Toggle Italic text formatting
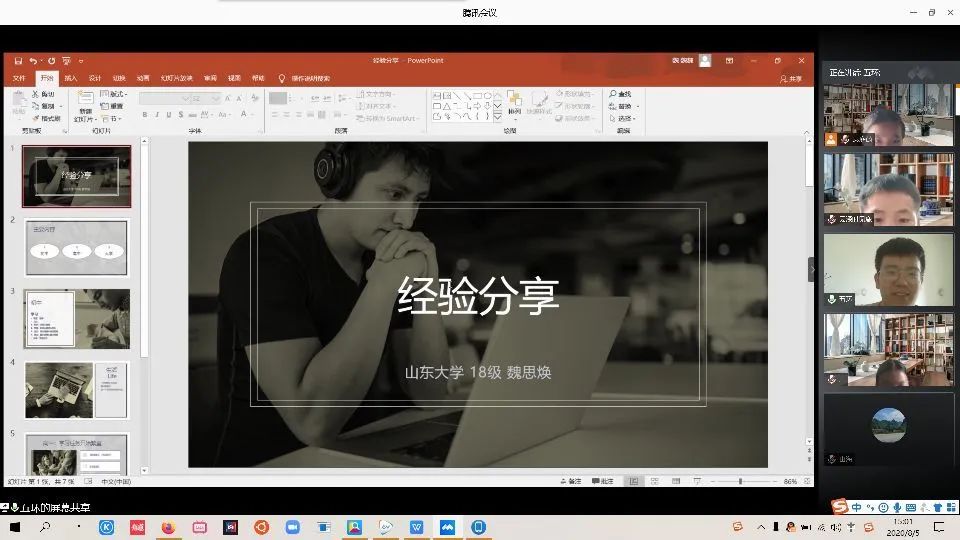The width and height of the screenshot is (960, 540). coord(156,115)
